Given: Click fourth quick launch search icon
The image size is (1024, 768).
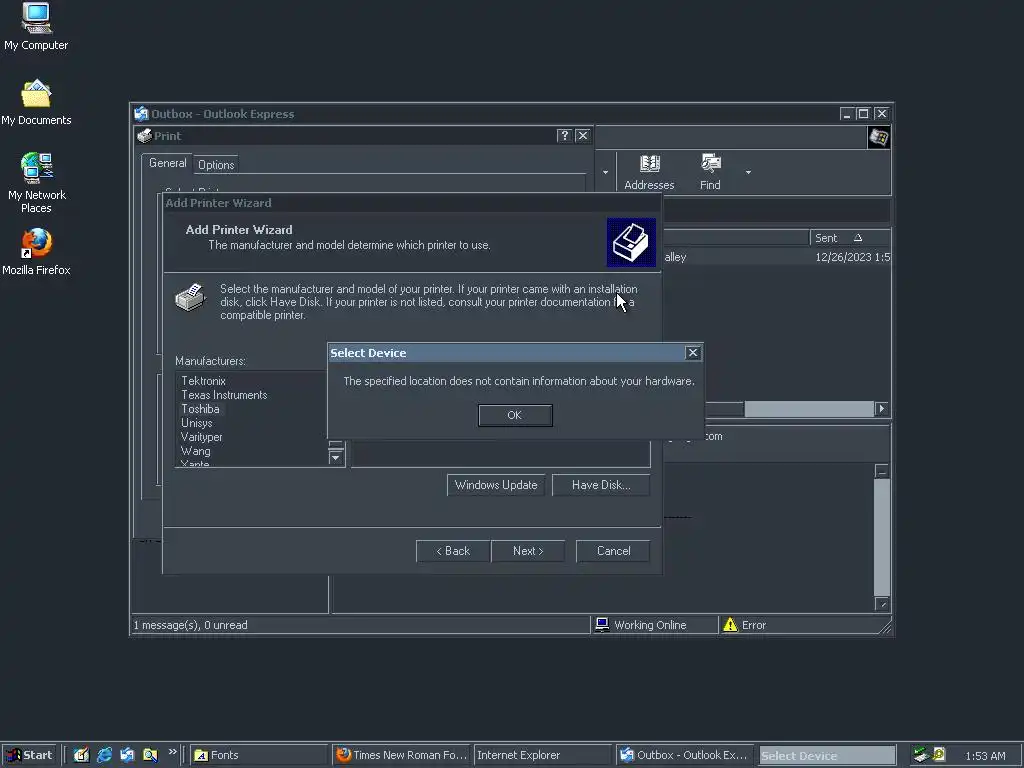Looking at the screenshot, I should tap(150, 755).
